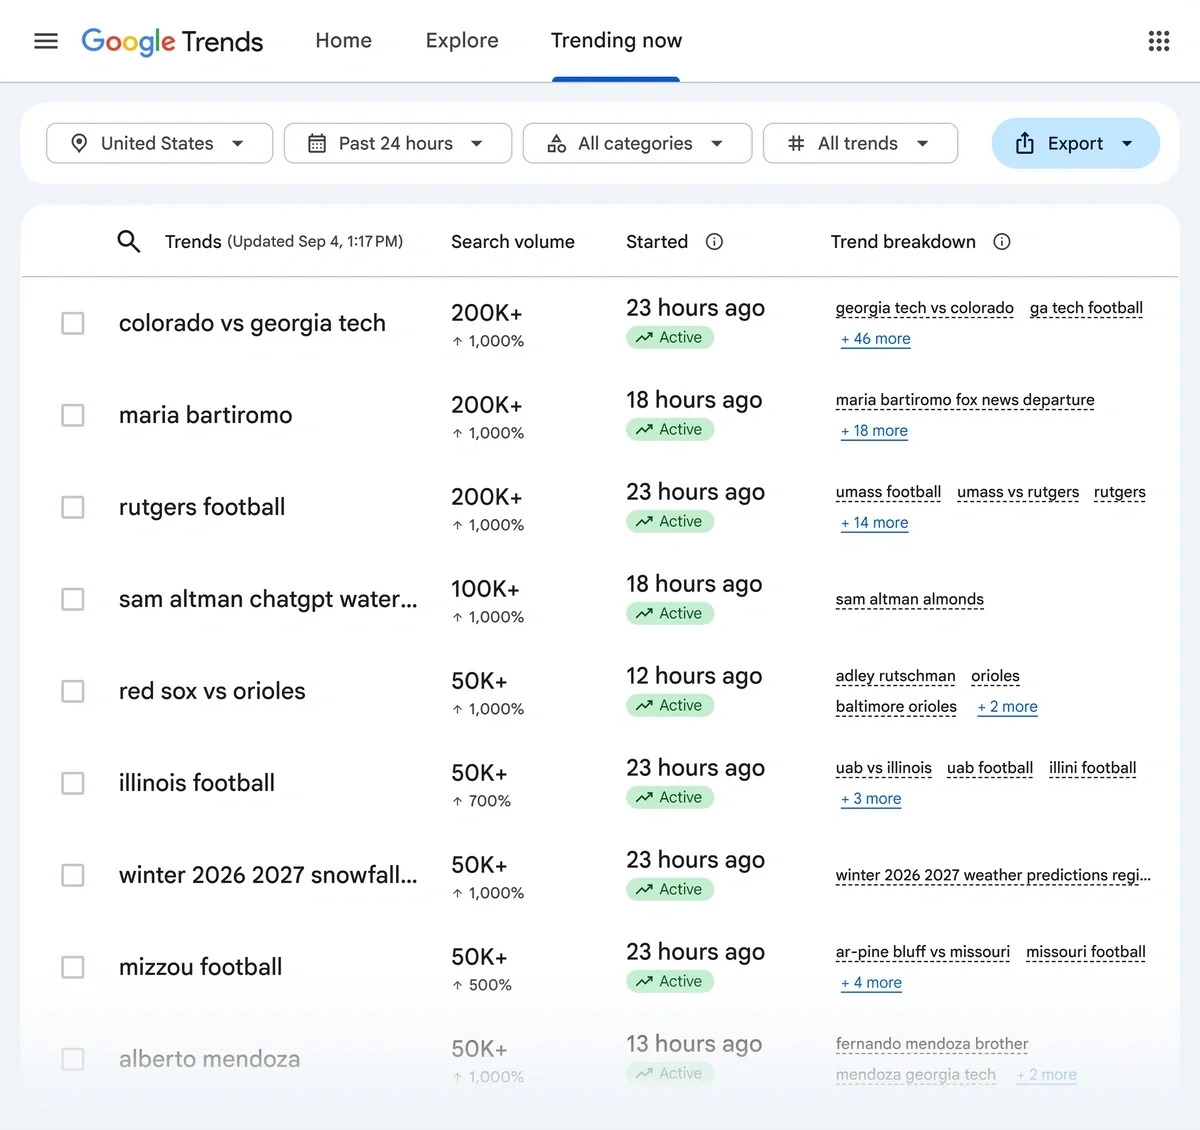Click the location pin icon
Viewport: 1200px width, 1130px height.
click(x=79, y=143)
